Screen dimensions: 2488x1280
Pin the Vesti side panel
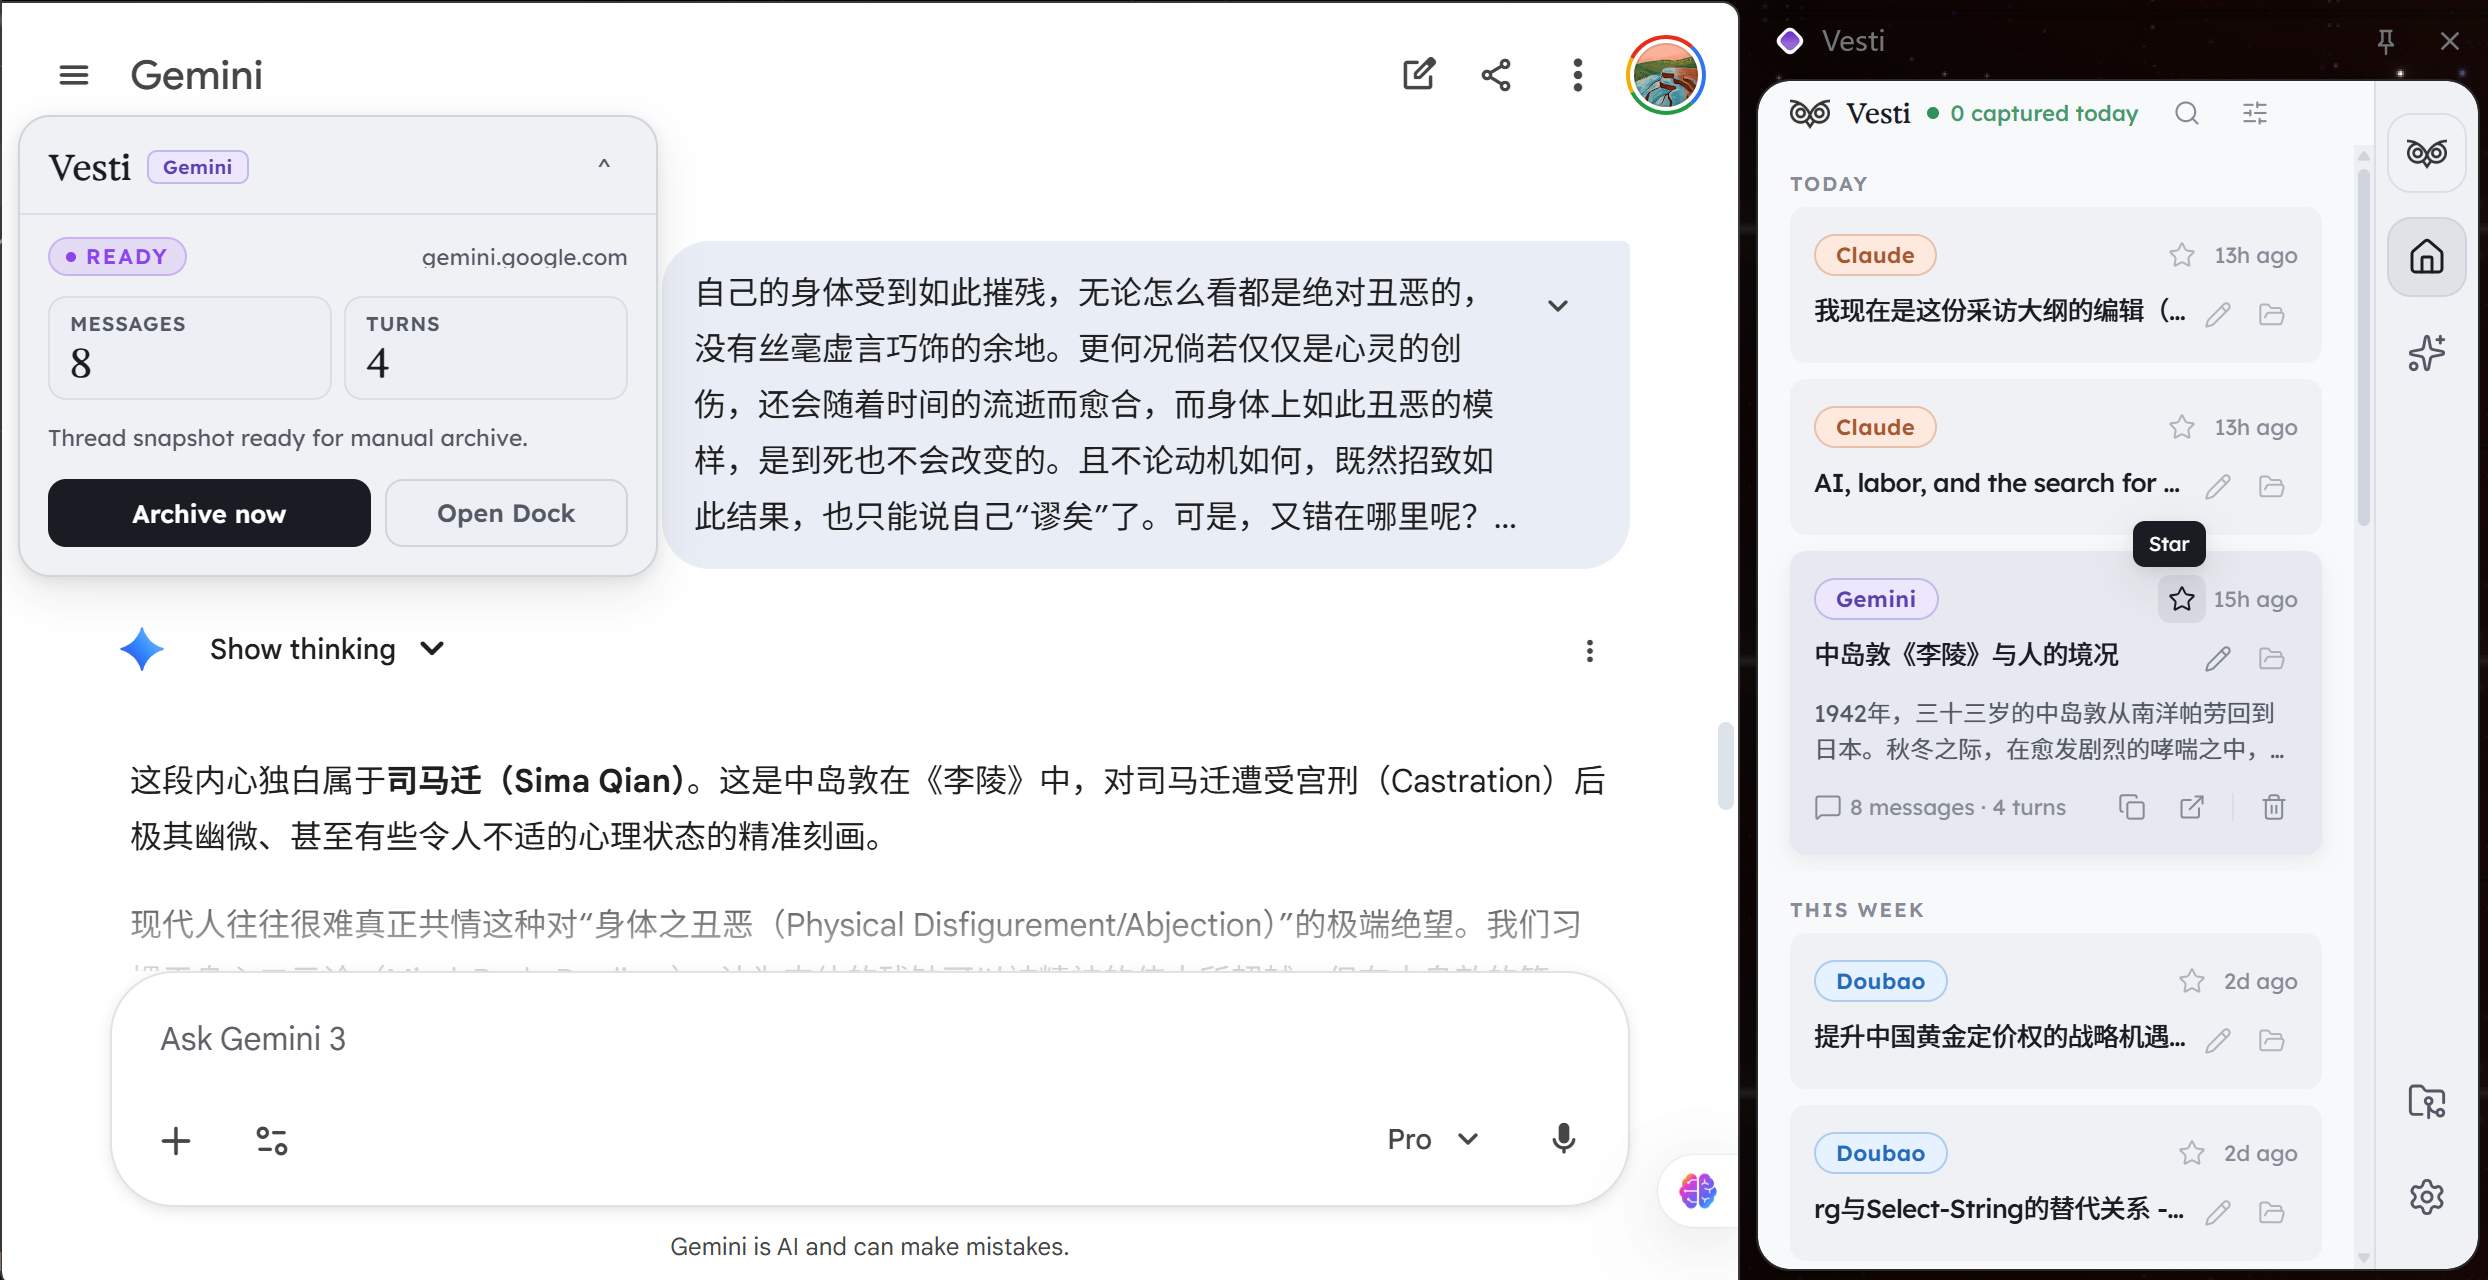click(2385, 41)
